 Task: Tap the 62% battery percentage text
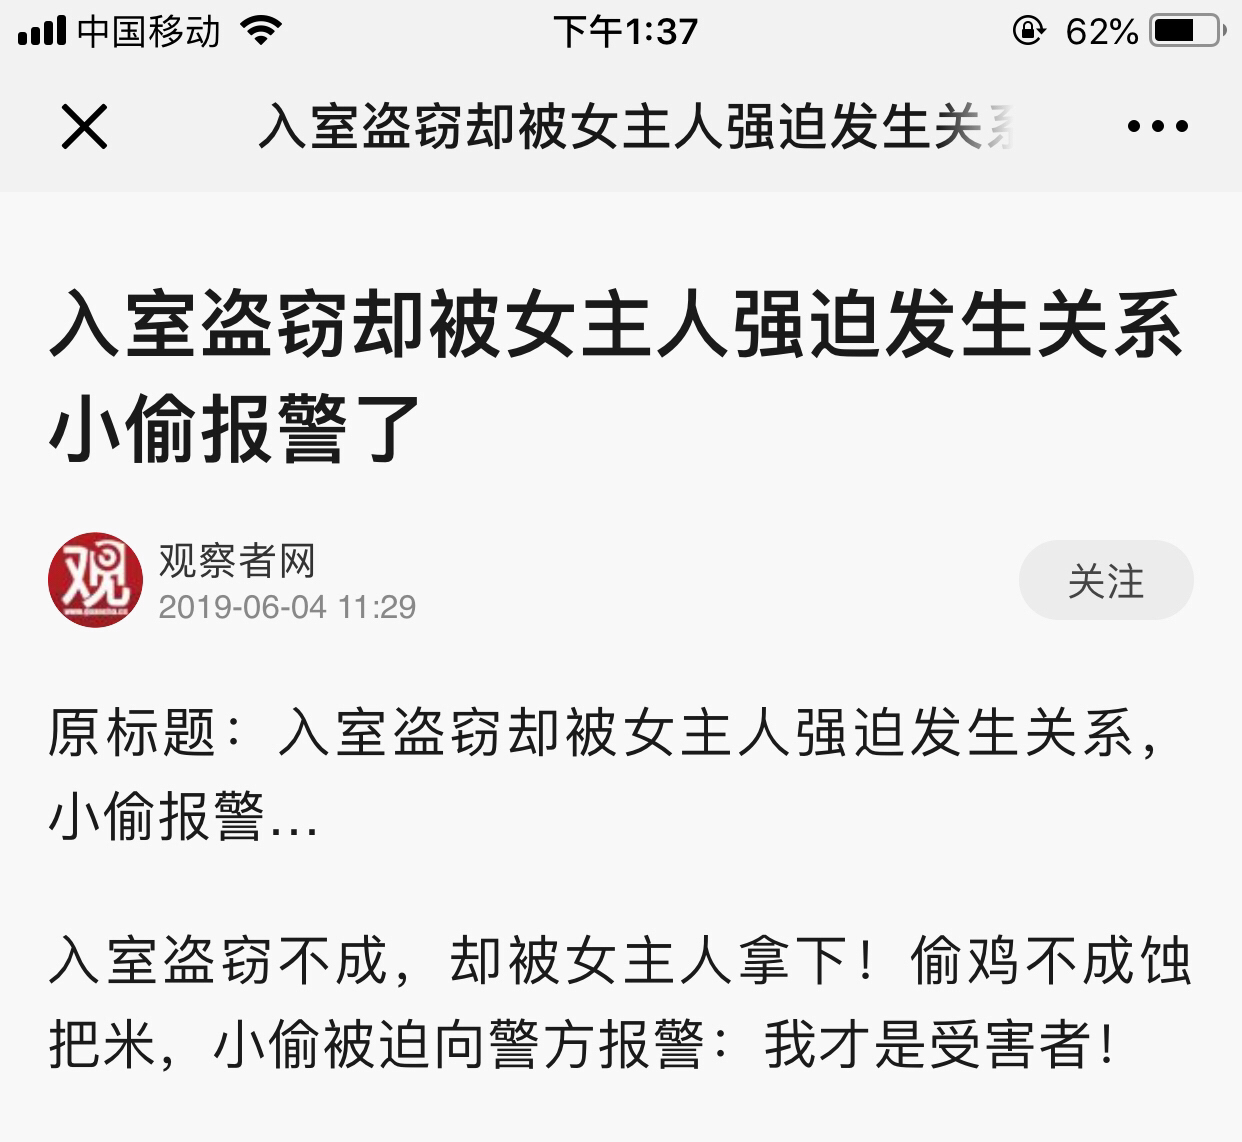coord(1101,32)
